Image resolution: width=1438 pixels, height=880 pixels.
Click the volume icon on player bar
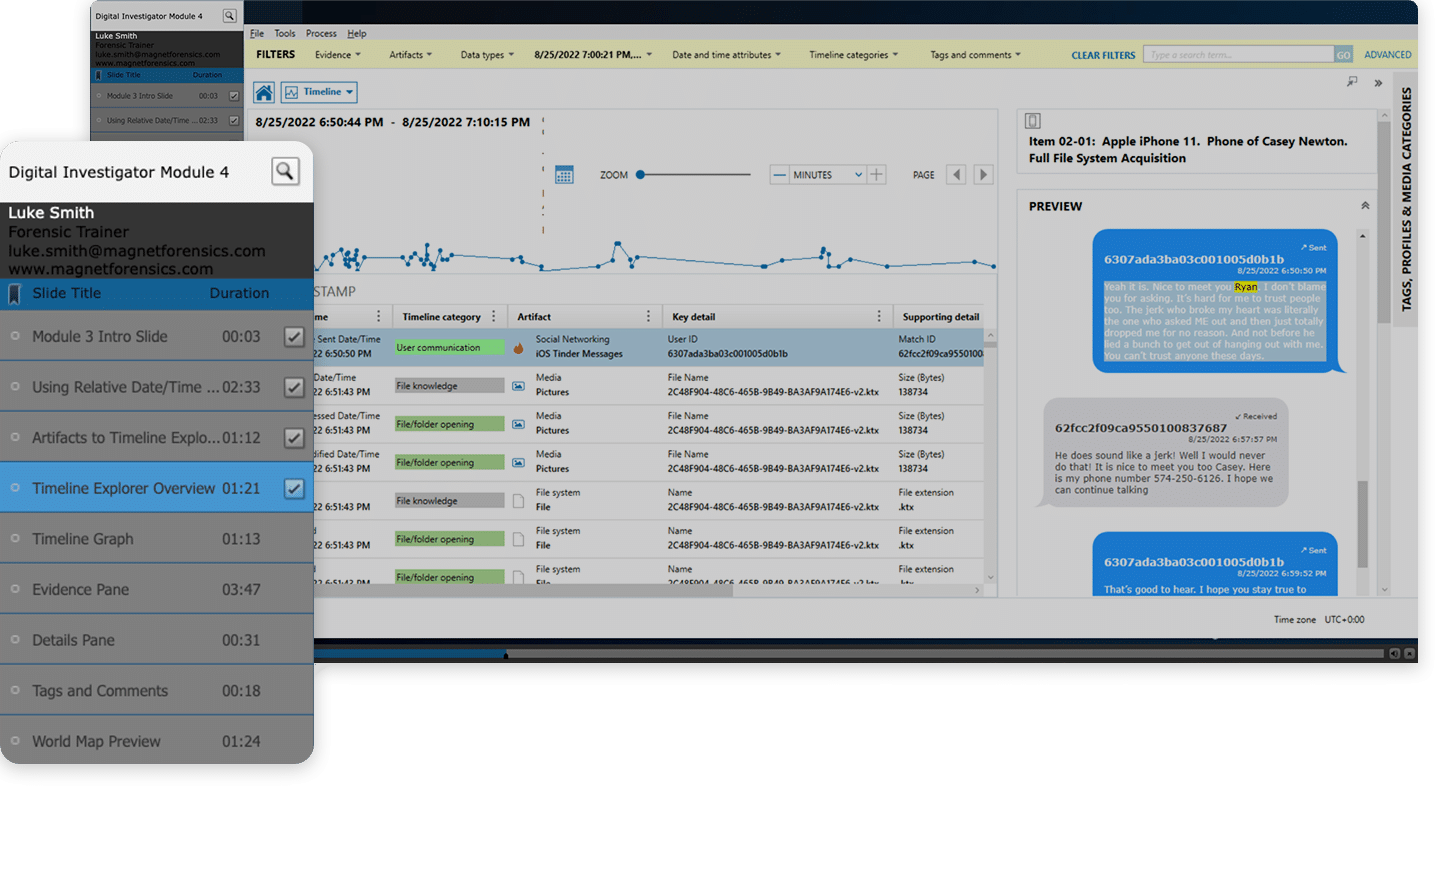pyautogui.click(x=1394, y=654)
